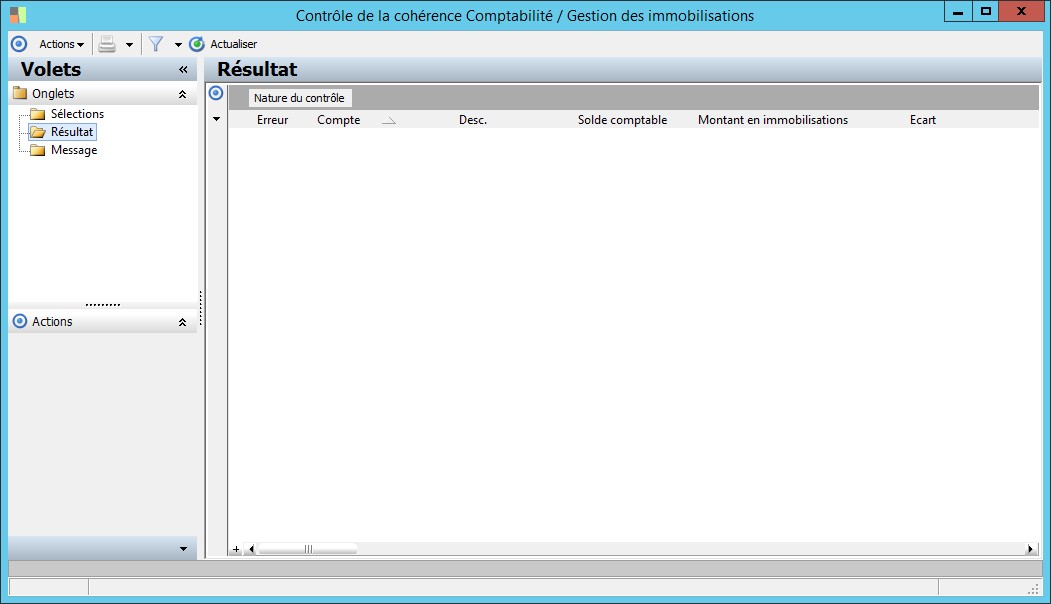Click the plus button at the grid's bottom left
1051x604 pixels.
point(236,550)
